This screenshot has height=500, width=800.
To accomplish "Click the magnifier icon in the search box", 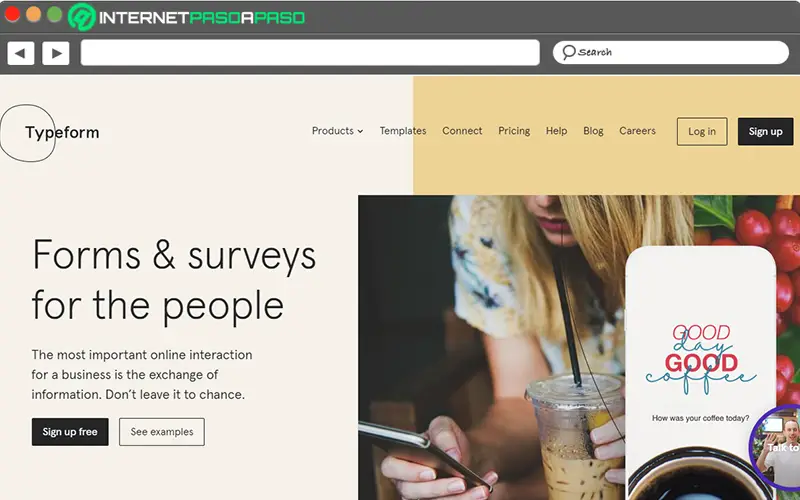I will click(569, 52).
